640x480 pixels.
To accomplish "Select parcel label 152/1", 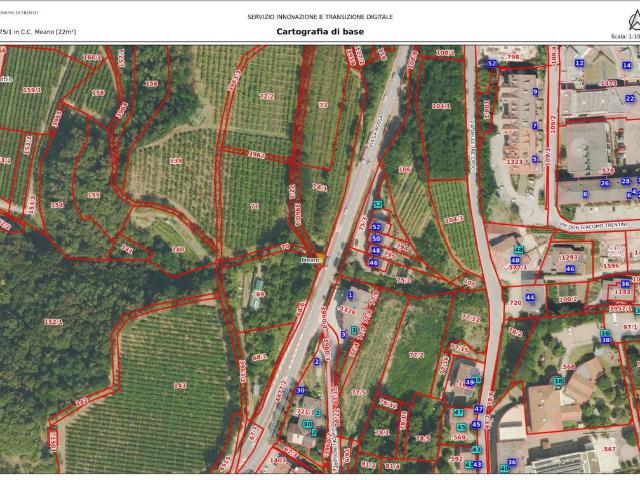I will pos(53,322).
